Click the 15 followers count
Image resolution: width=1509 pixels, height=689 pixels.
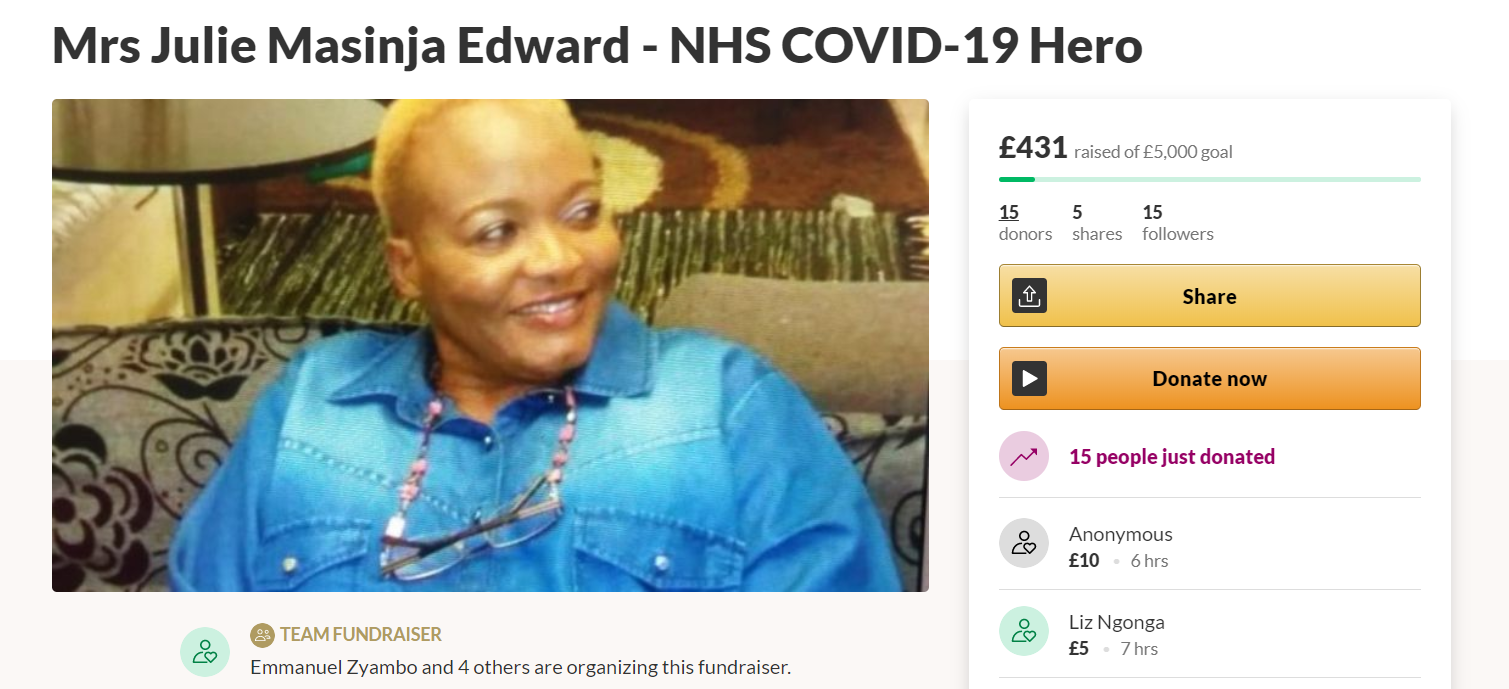(x=1178, y=223)
